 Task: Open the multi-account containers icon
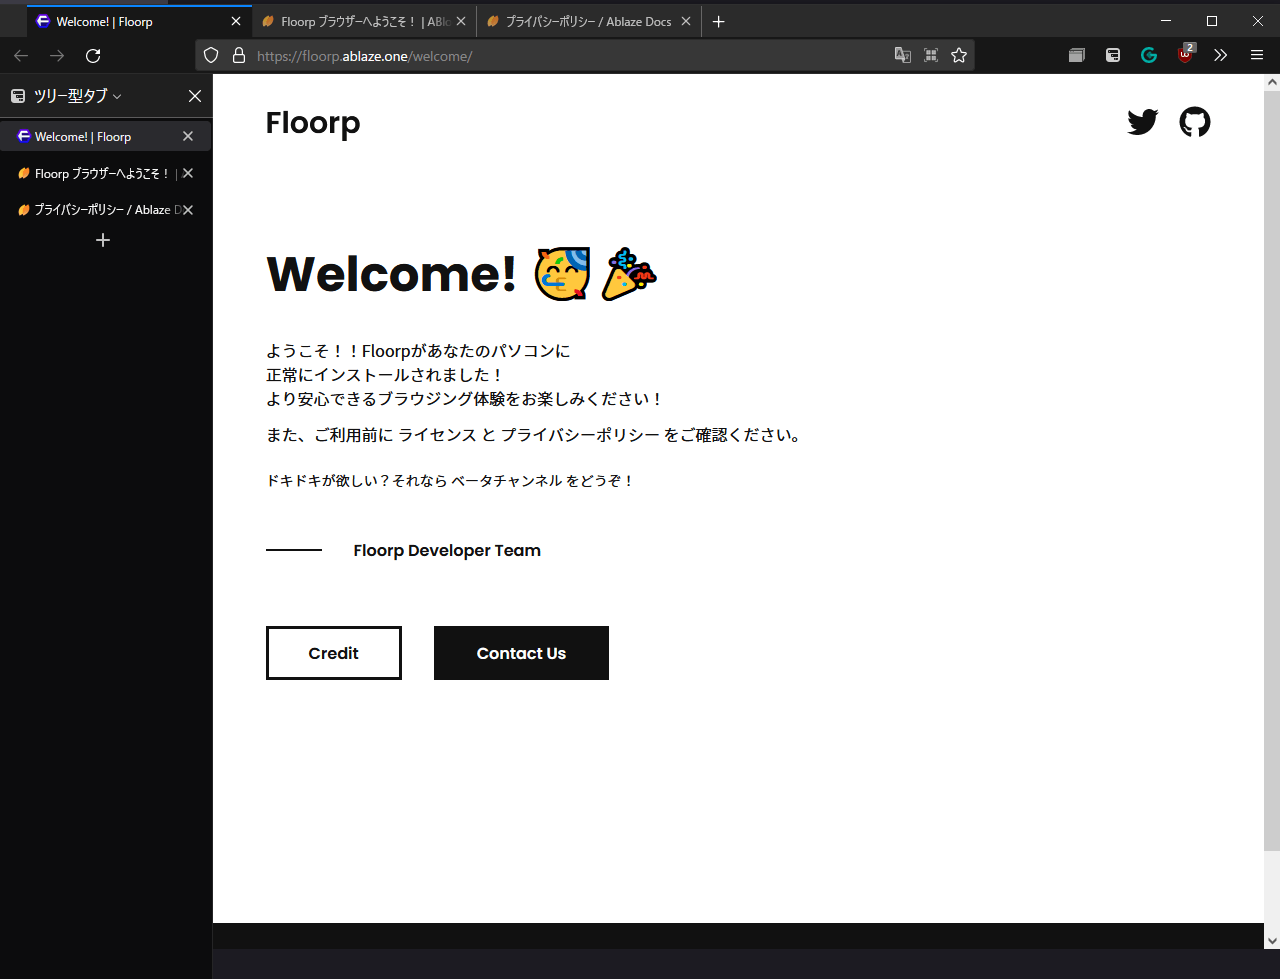1077,56
